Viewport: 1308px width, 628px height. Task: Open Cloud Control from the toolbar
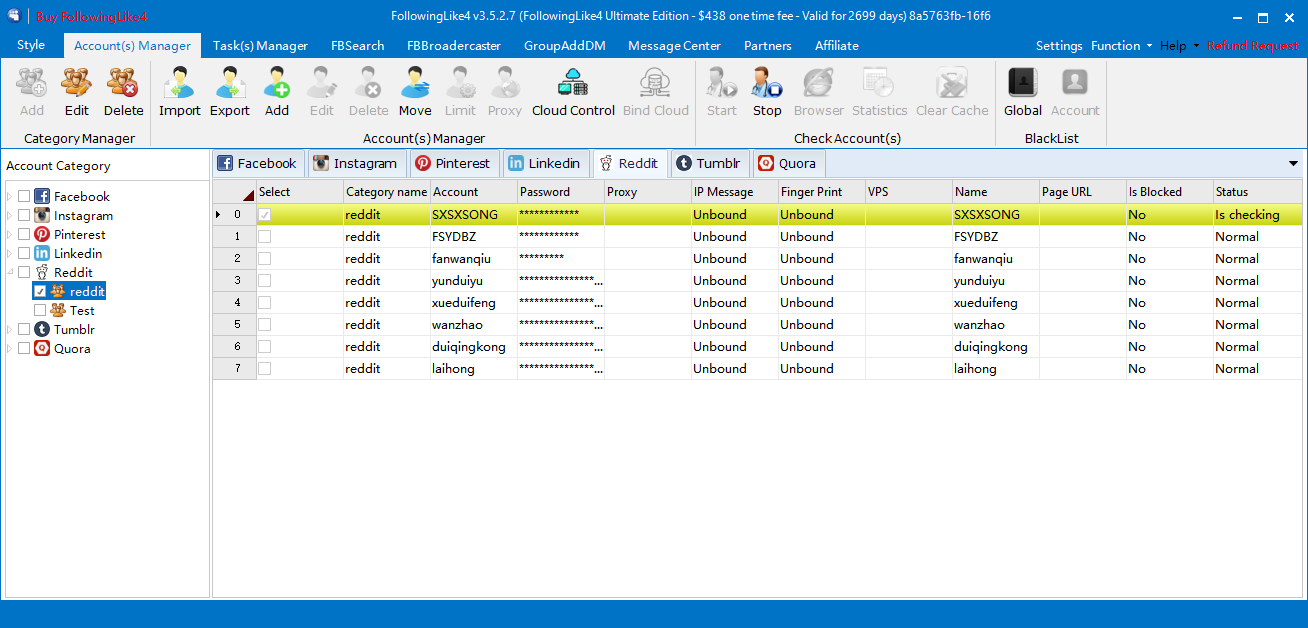point(573,91)
